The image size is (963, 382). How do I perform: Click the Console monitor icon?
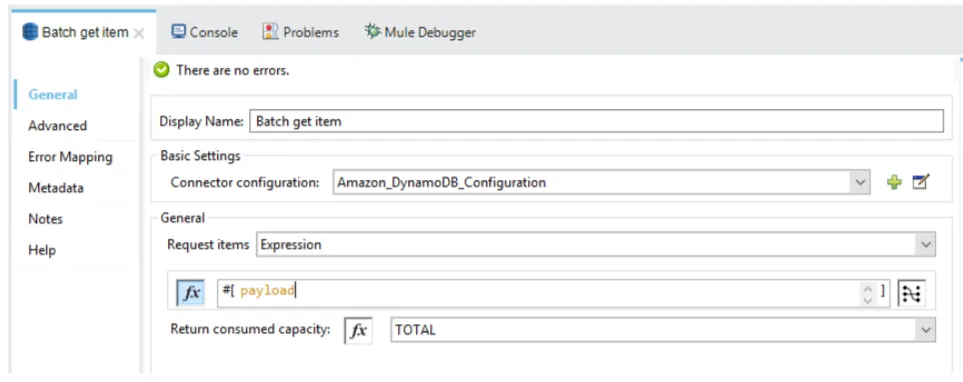click(179, 32)
